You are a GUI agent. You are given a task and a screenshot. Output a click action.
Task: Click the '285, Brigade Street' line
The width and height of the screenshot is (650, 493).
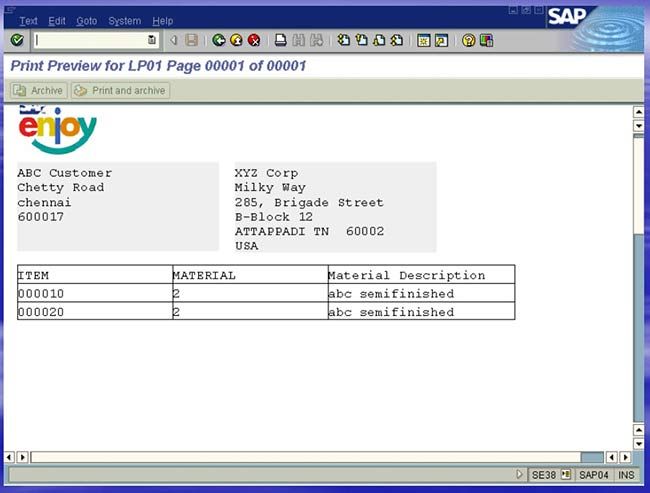coord(309,202)
